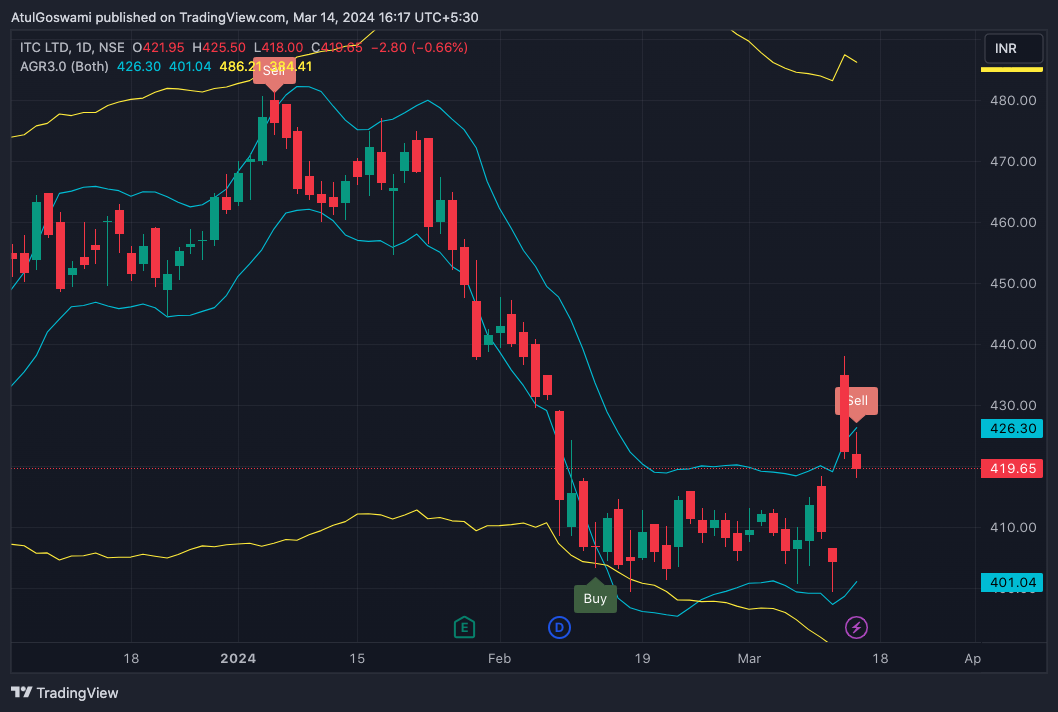Click the 401.04 cyan price axis label
Screen dimensions: 1058x712
pos(1012,582)
